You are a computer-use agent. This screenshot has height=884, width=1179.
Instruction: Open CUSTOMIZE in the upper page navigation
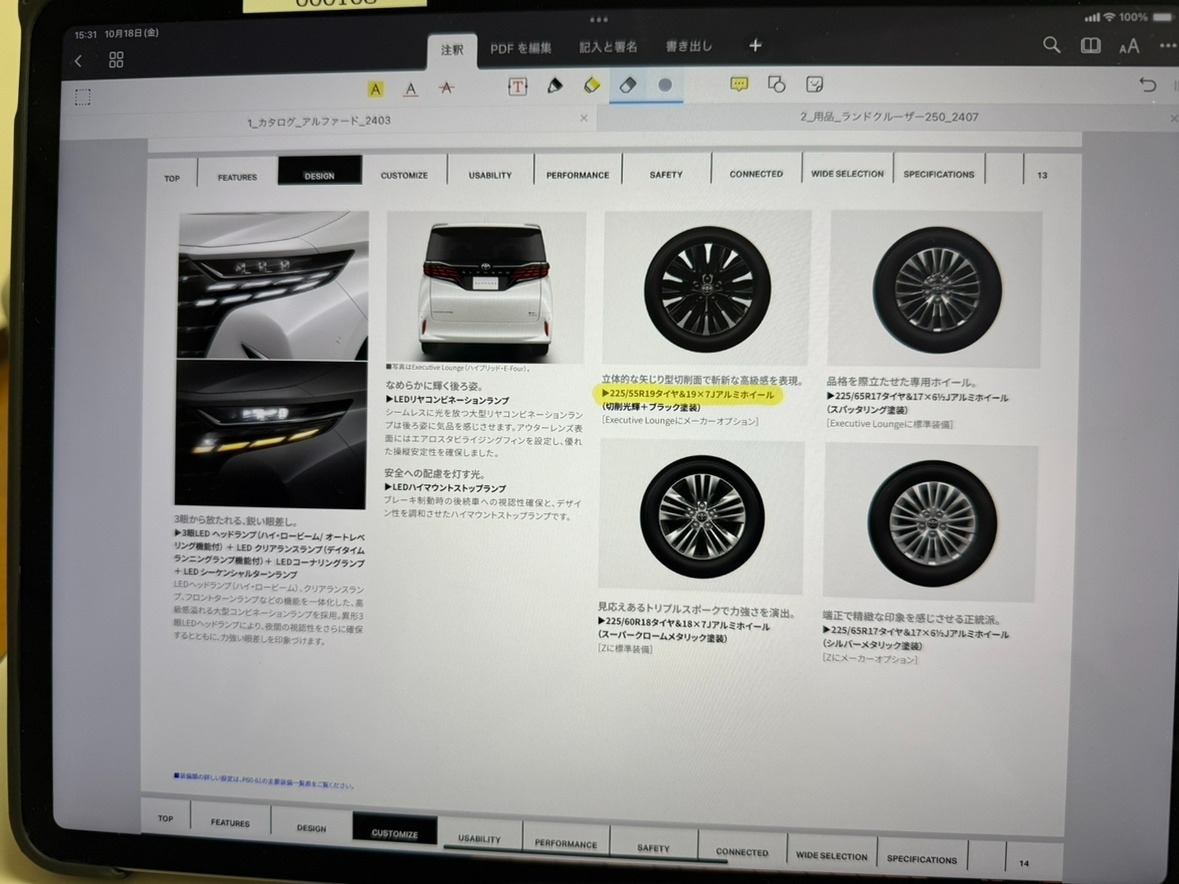click(404, 175)
